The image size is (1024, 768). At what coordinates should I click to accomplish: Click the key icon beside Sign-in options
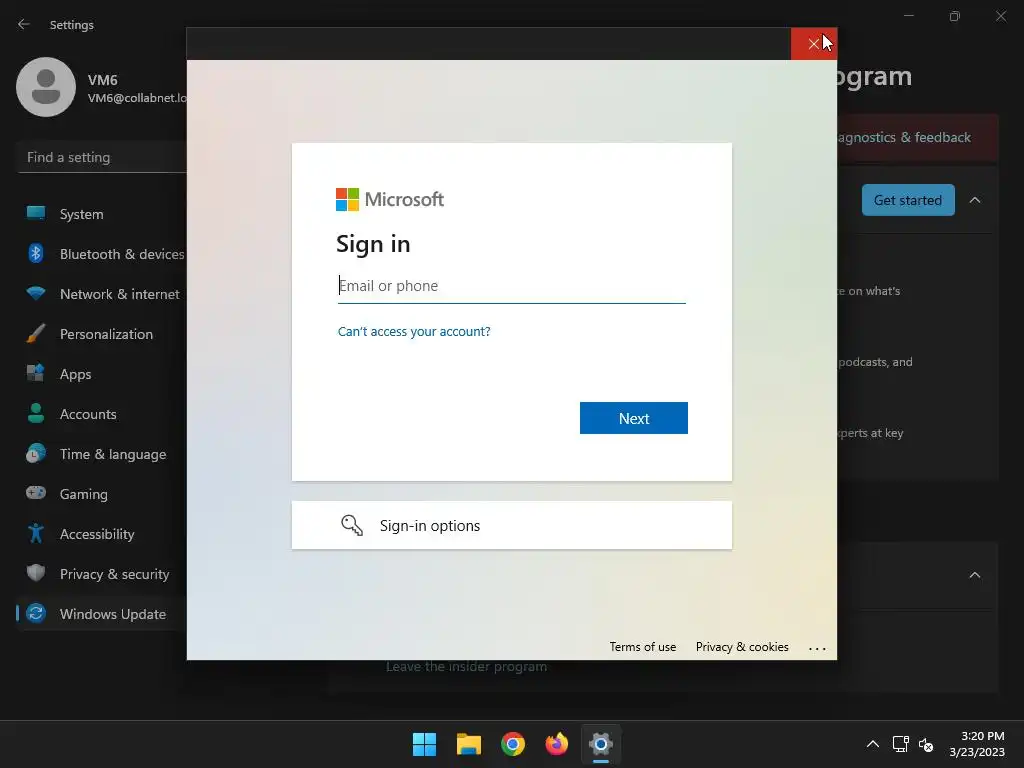coord(352,525)
